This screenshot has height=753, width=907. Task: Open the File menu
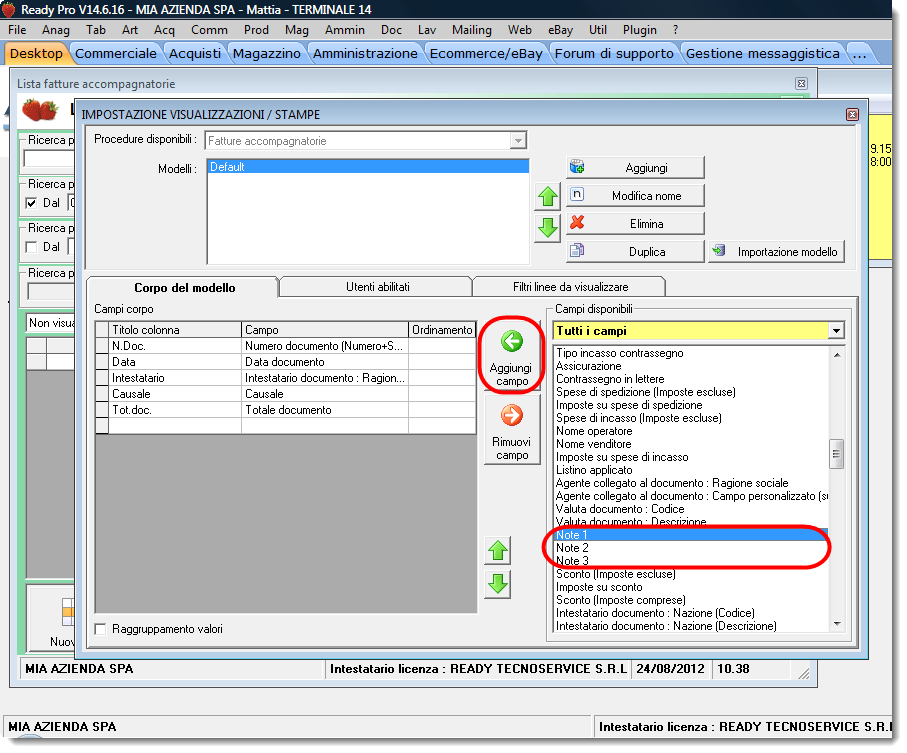[17, 30]
